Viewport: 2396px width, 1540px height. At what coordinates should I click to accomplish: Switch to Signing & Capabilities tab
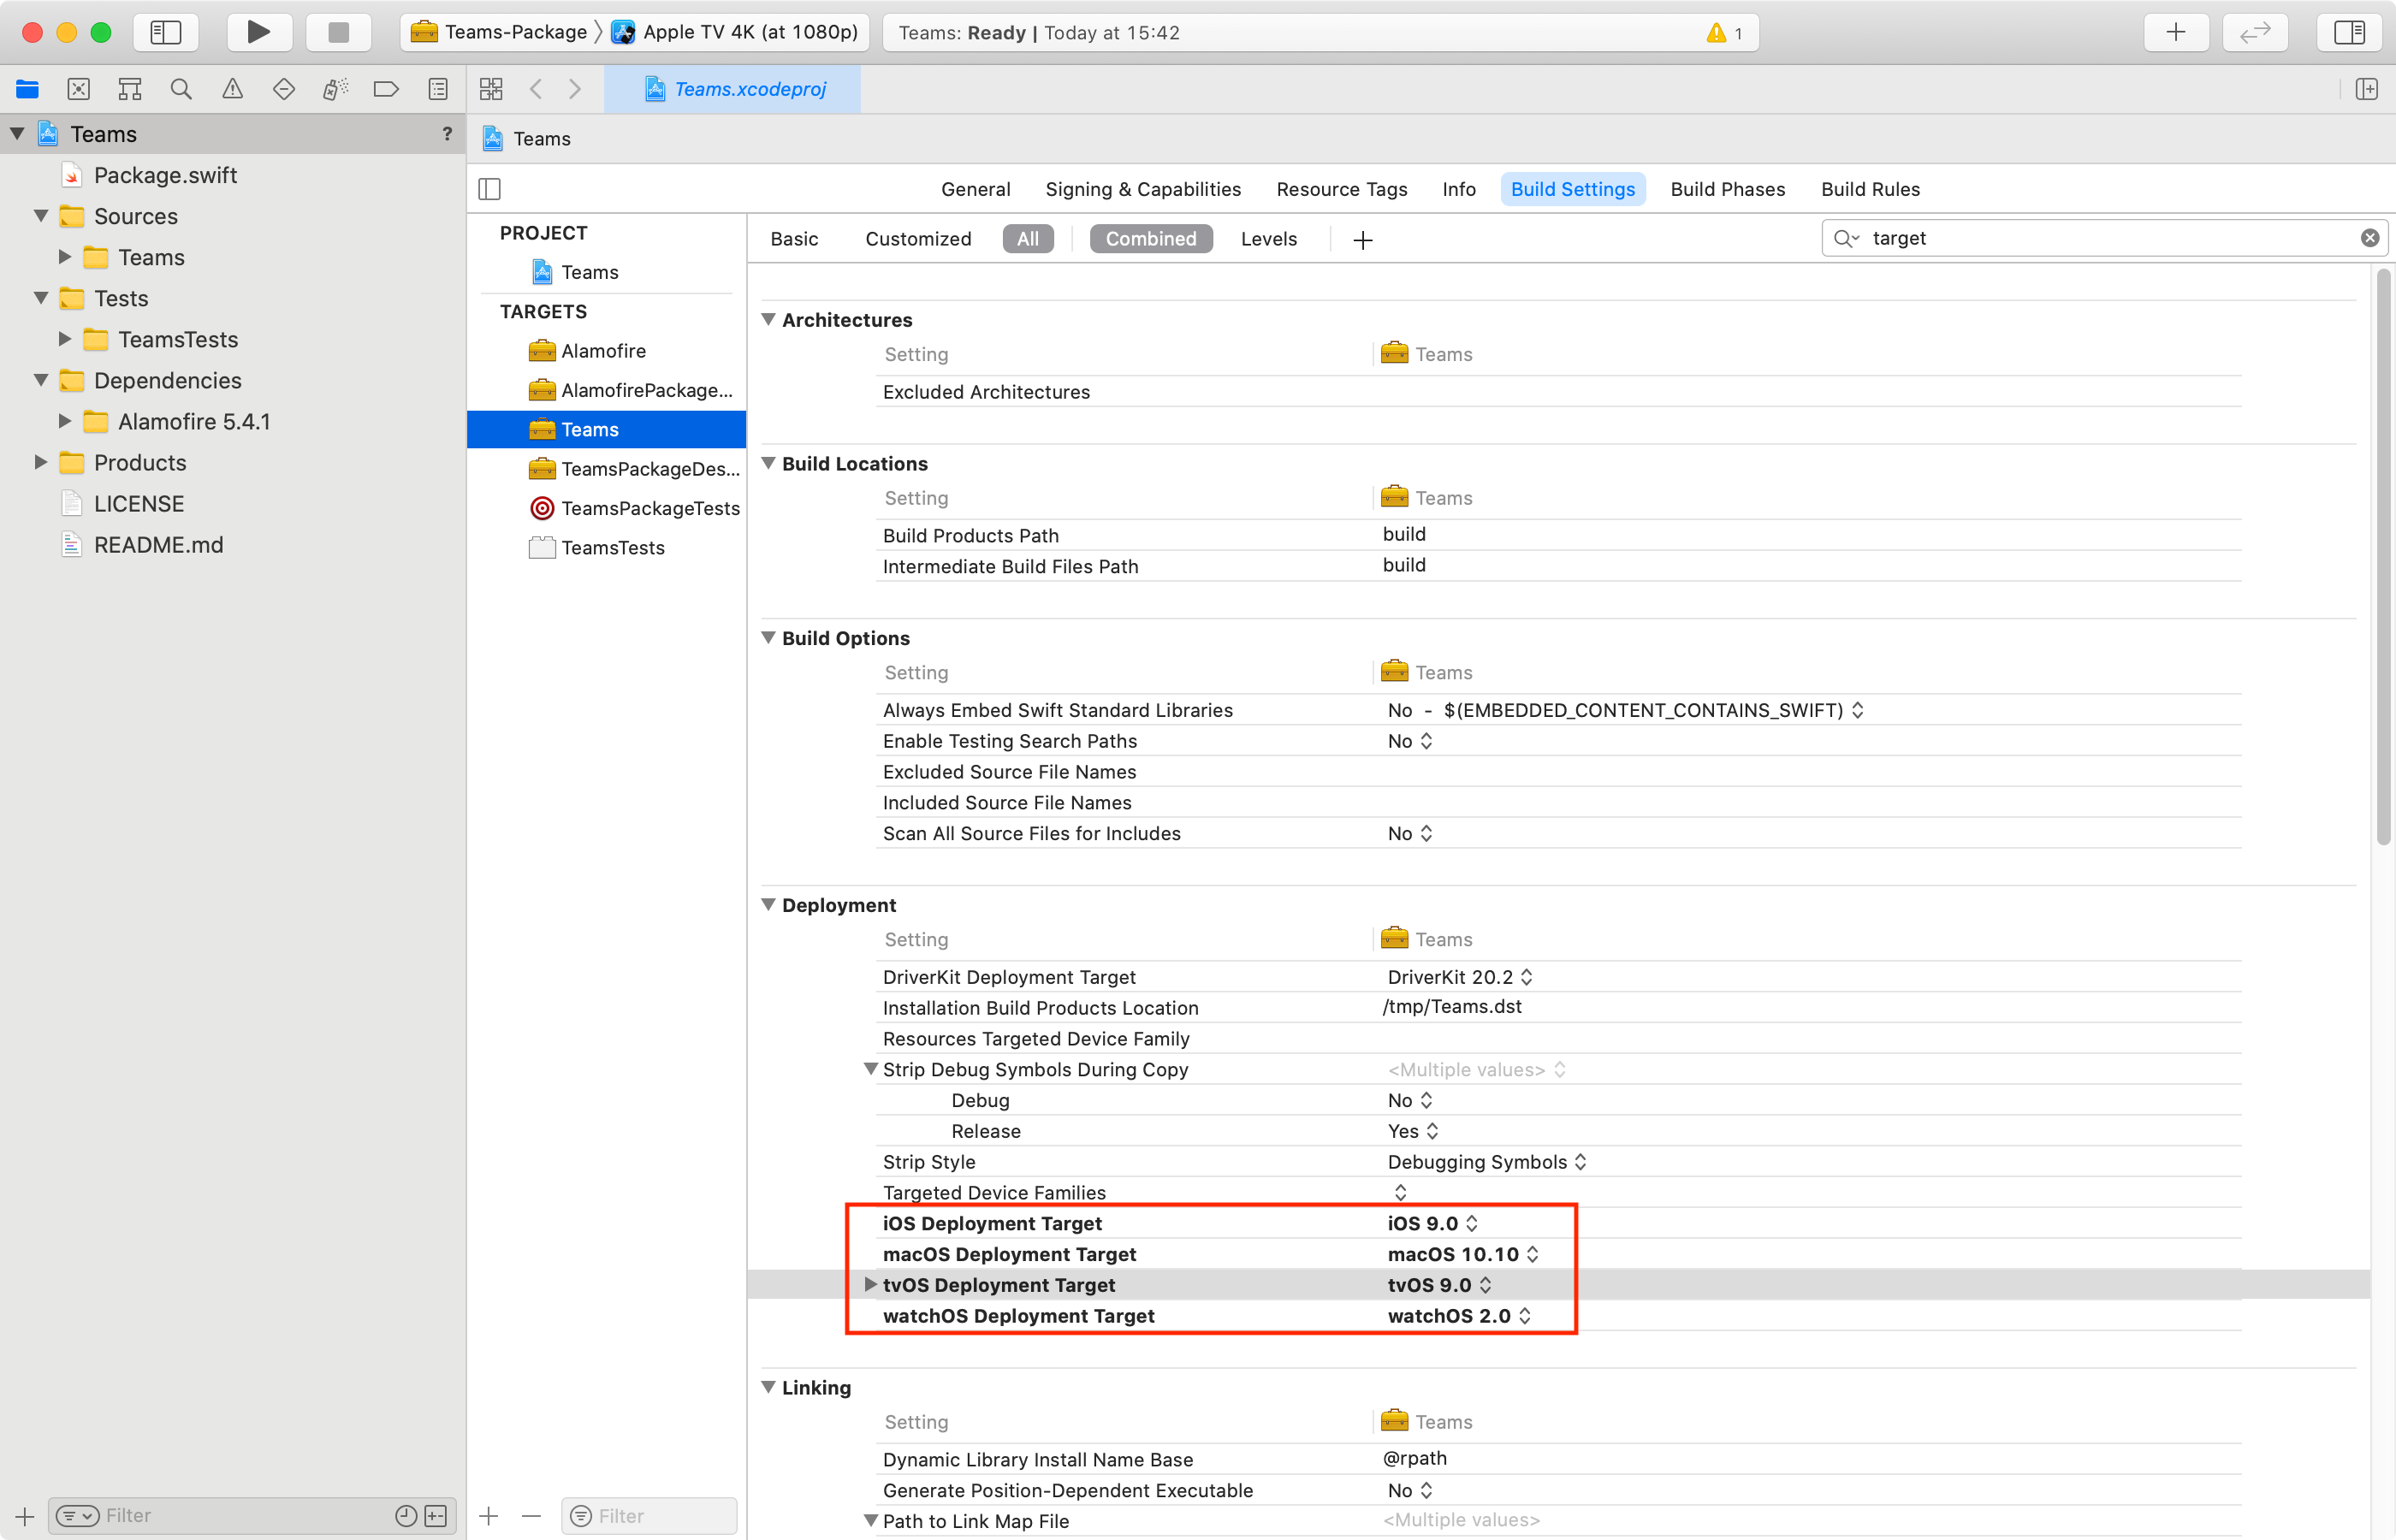click(x=1142, y=189)
